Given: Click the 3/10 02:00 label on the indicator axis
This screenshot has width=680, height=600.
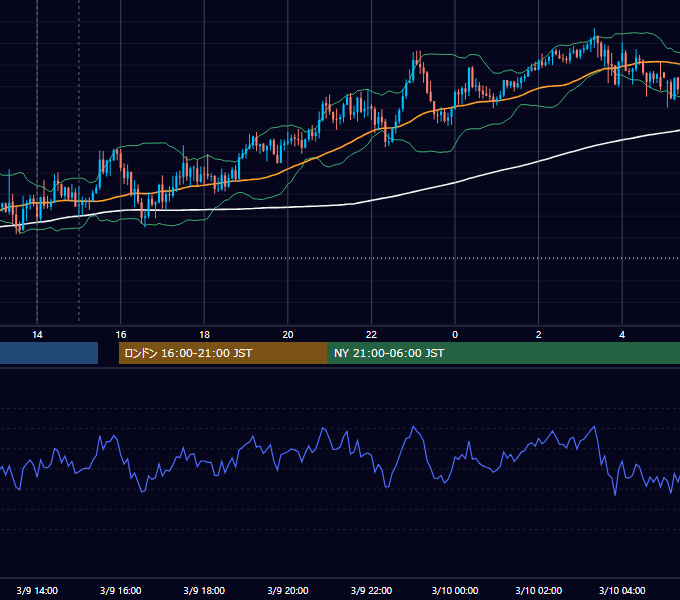Looking at the screenshot, I should click(x=539, y=590).
